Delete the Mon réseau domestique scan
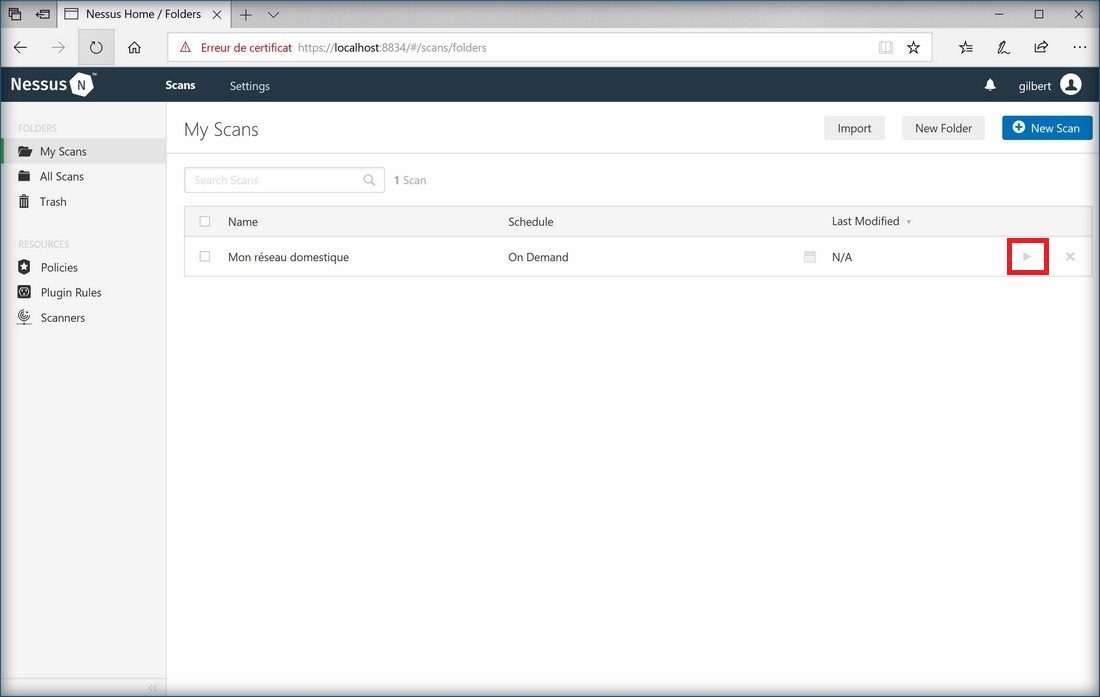The height and width of the screenshot is (697, 1100). coord(1070,257)
